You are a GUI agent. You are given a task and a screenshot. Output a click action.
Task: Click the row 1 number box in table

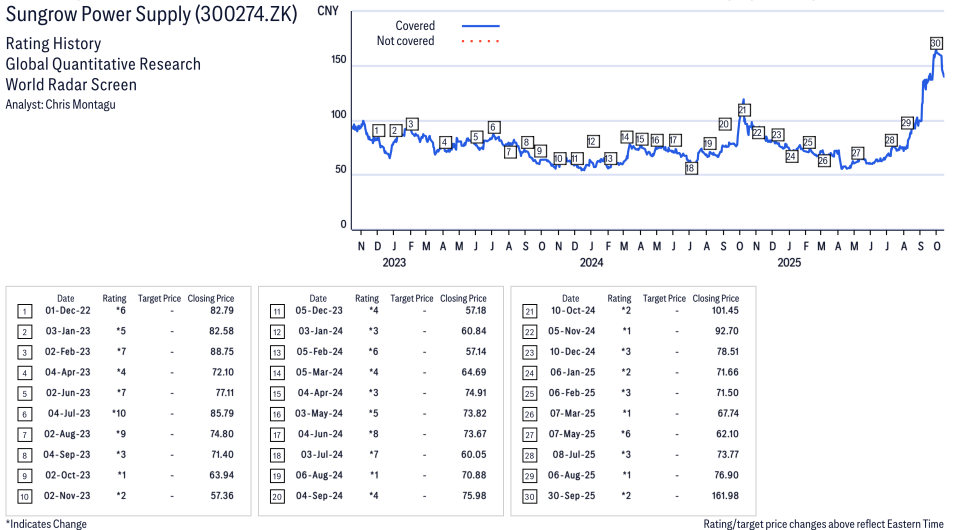pyautogui.click(x=24, y=311)
